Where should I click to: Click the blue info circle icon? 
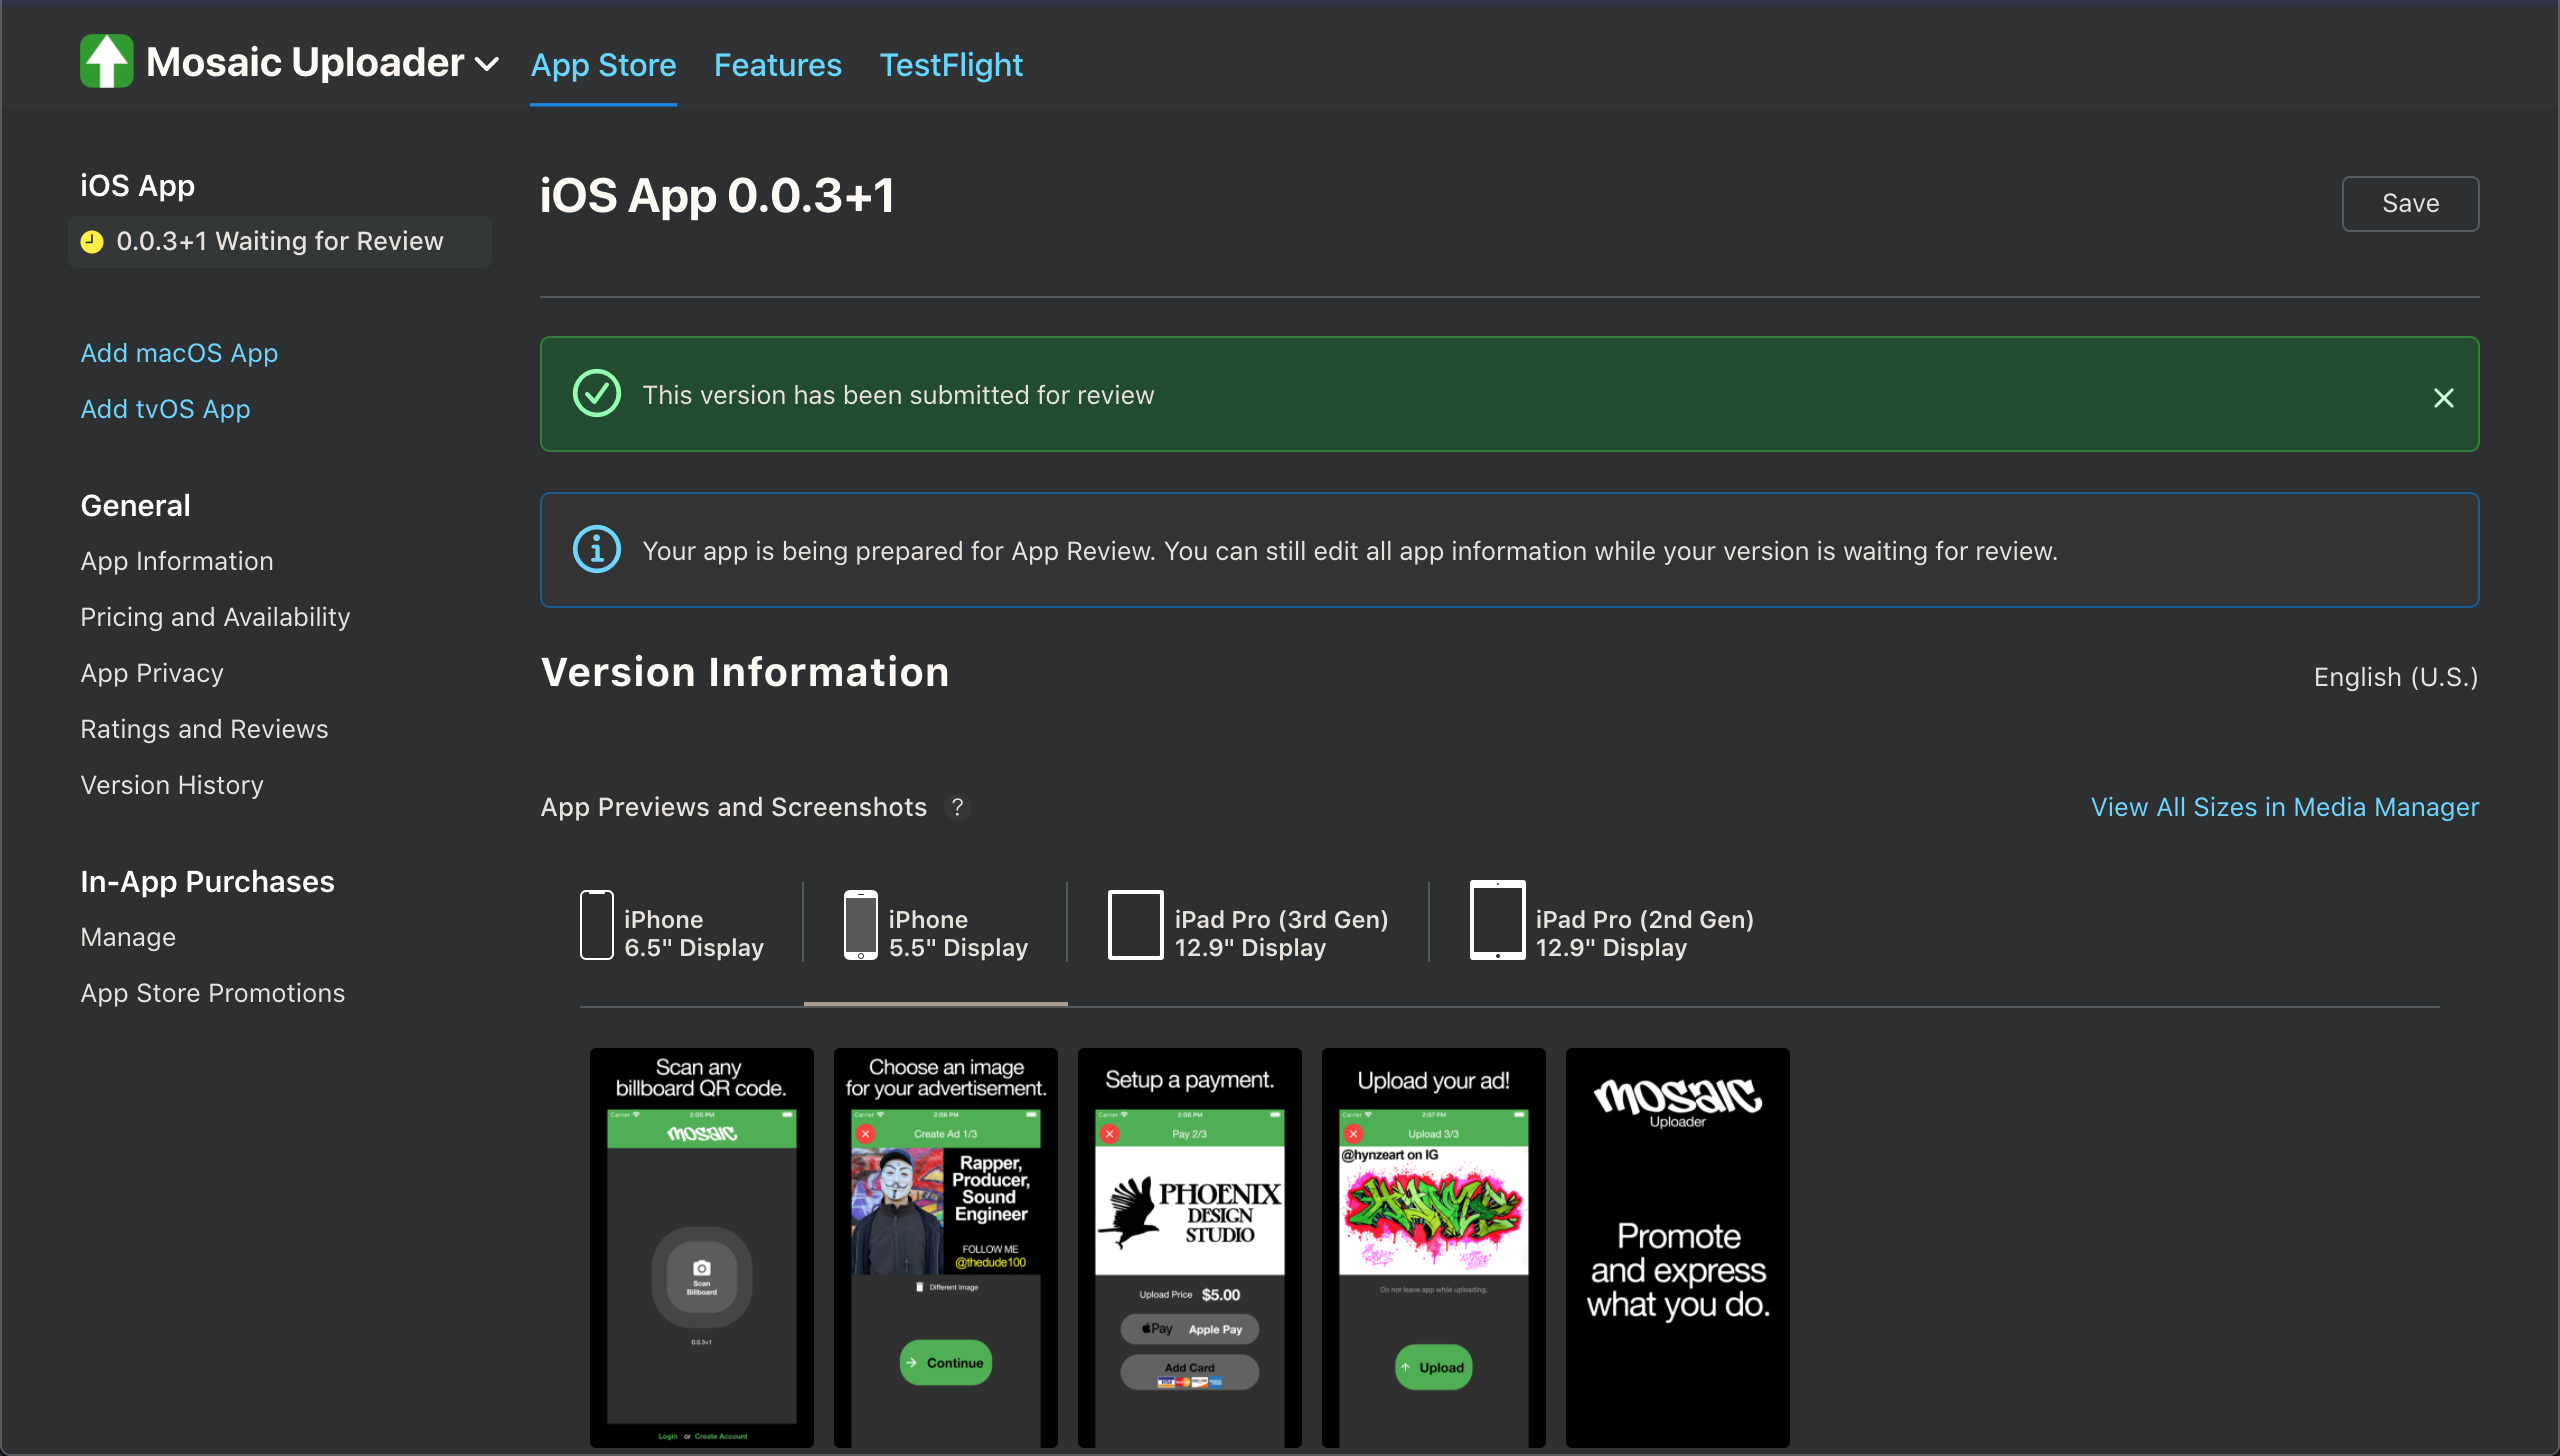click(x=597, y=550)
